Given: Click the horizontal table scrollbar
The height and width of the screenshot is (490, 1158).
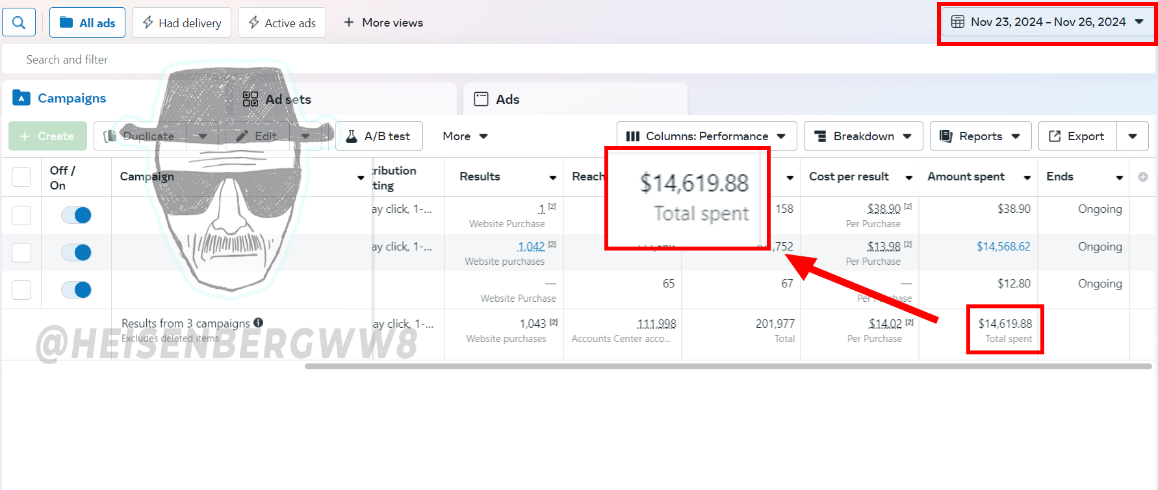Looking at the screenshot, I should (728, 365).
